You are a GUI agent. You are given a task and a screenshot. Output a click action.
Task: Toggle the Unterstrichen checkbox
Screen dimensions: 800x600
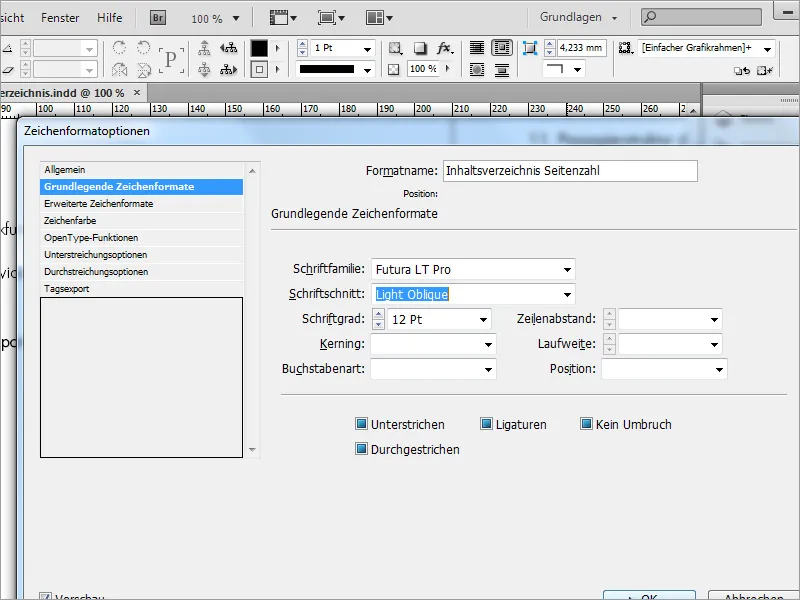pos(361,423)
